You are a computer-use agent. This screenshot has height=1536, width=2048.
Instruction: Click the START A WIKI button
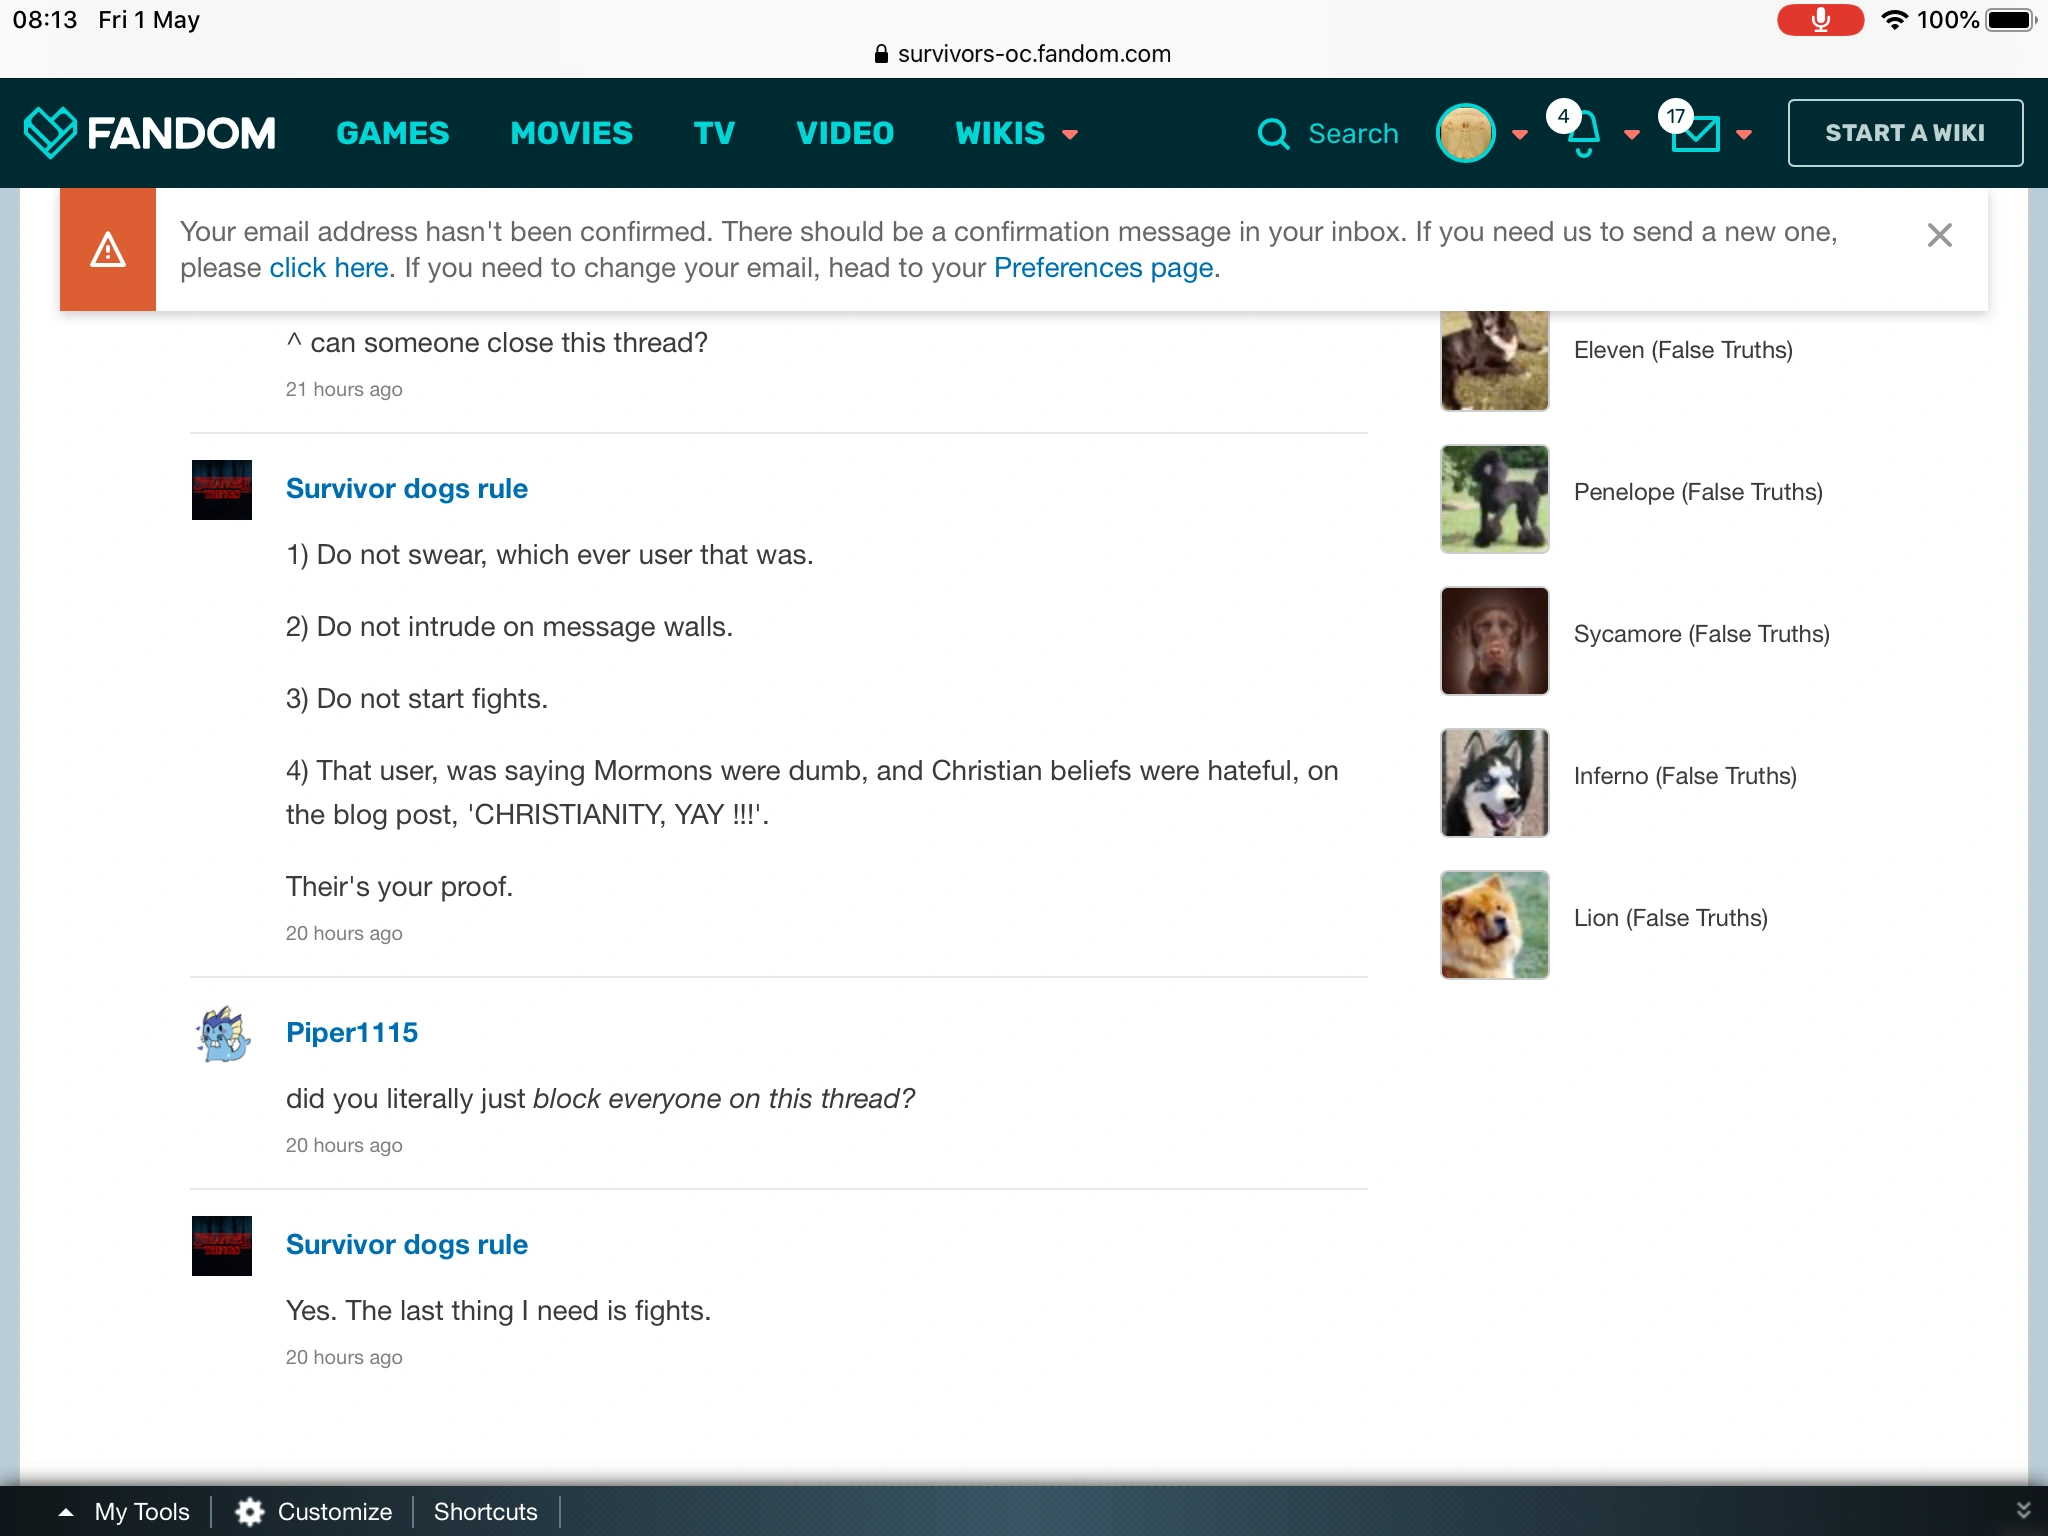[1904, 133]
